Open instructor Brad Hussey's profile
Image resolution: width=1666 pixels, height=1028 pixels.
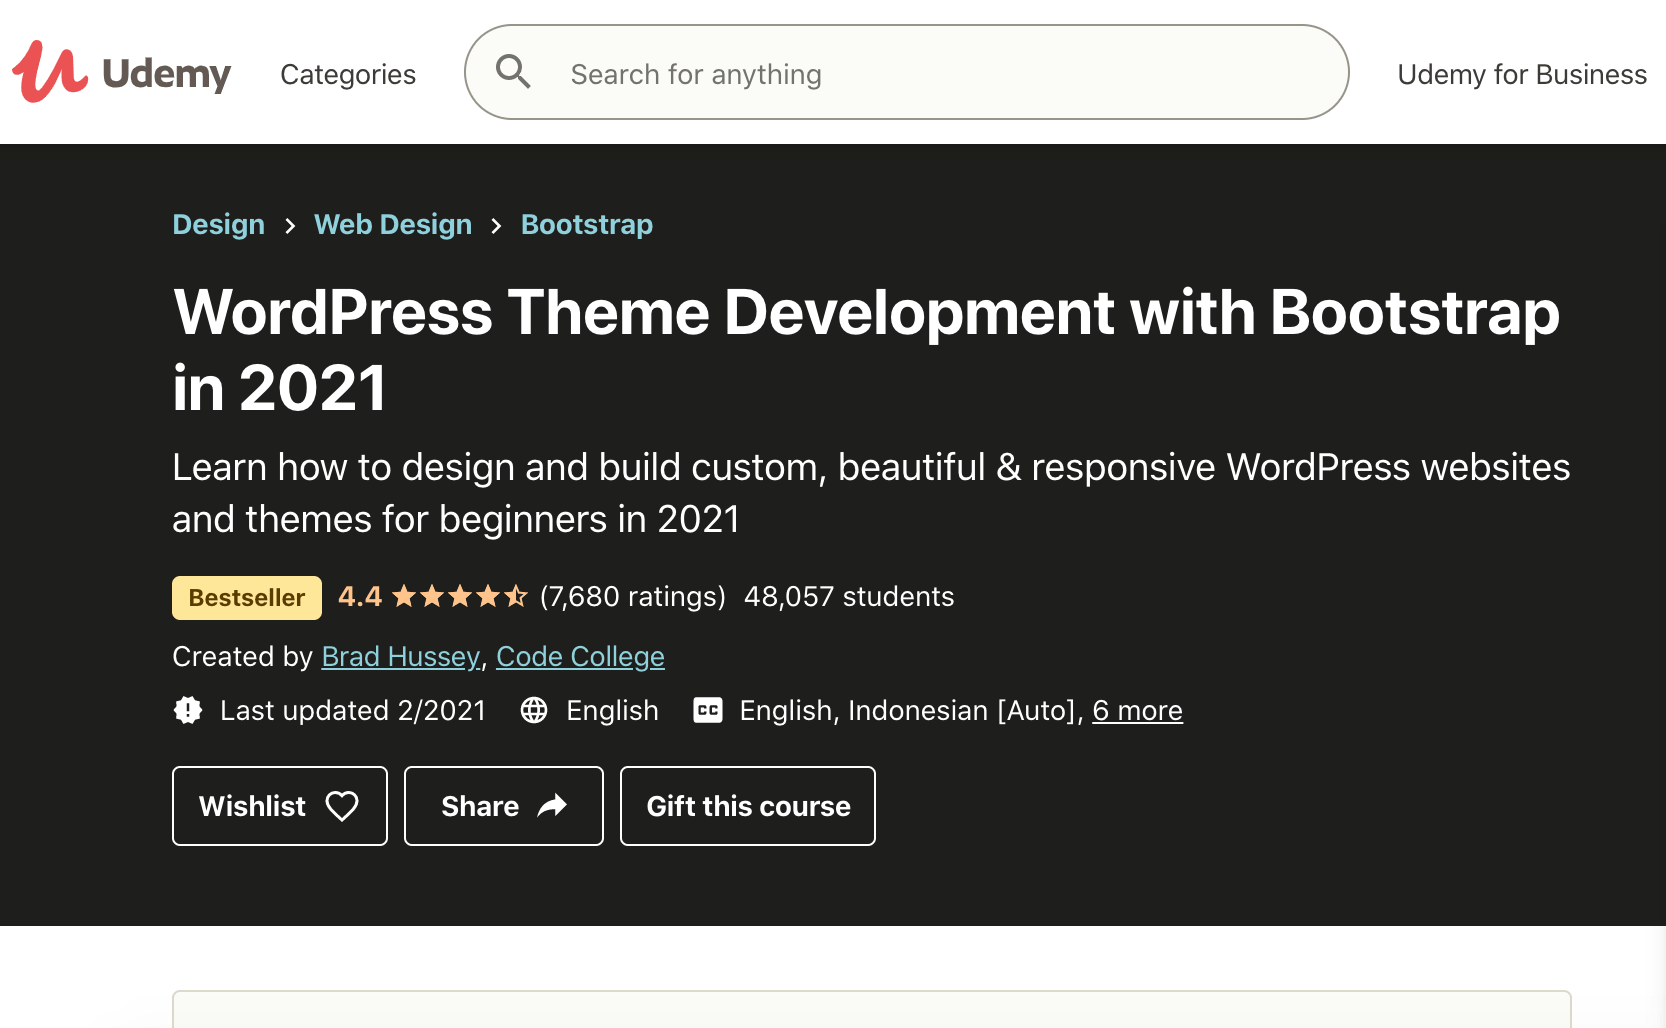tap(400, 656)
